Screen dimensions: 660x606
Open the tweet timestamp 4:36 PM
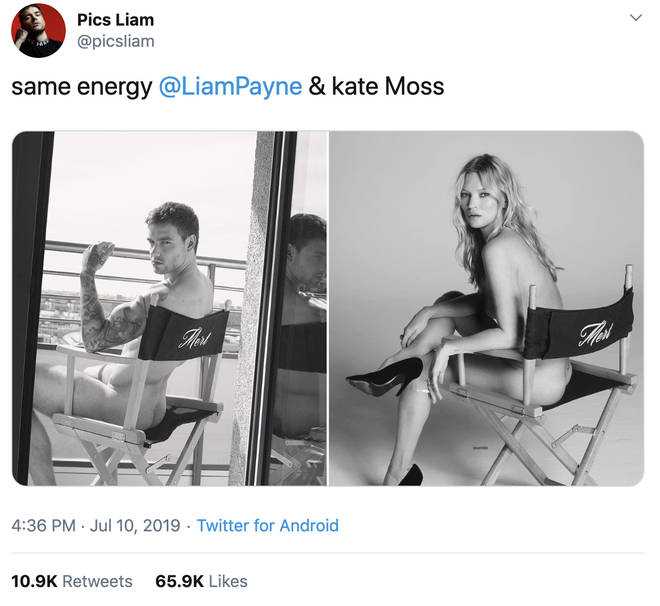pyautogui.click(x=43, y=526)
